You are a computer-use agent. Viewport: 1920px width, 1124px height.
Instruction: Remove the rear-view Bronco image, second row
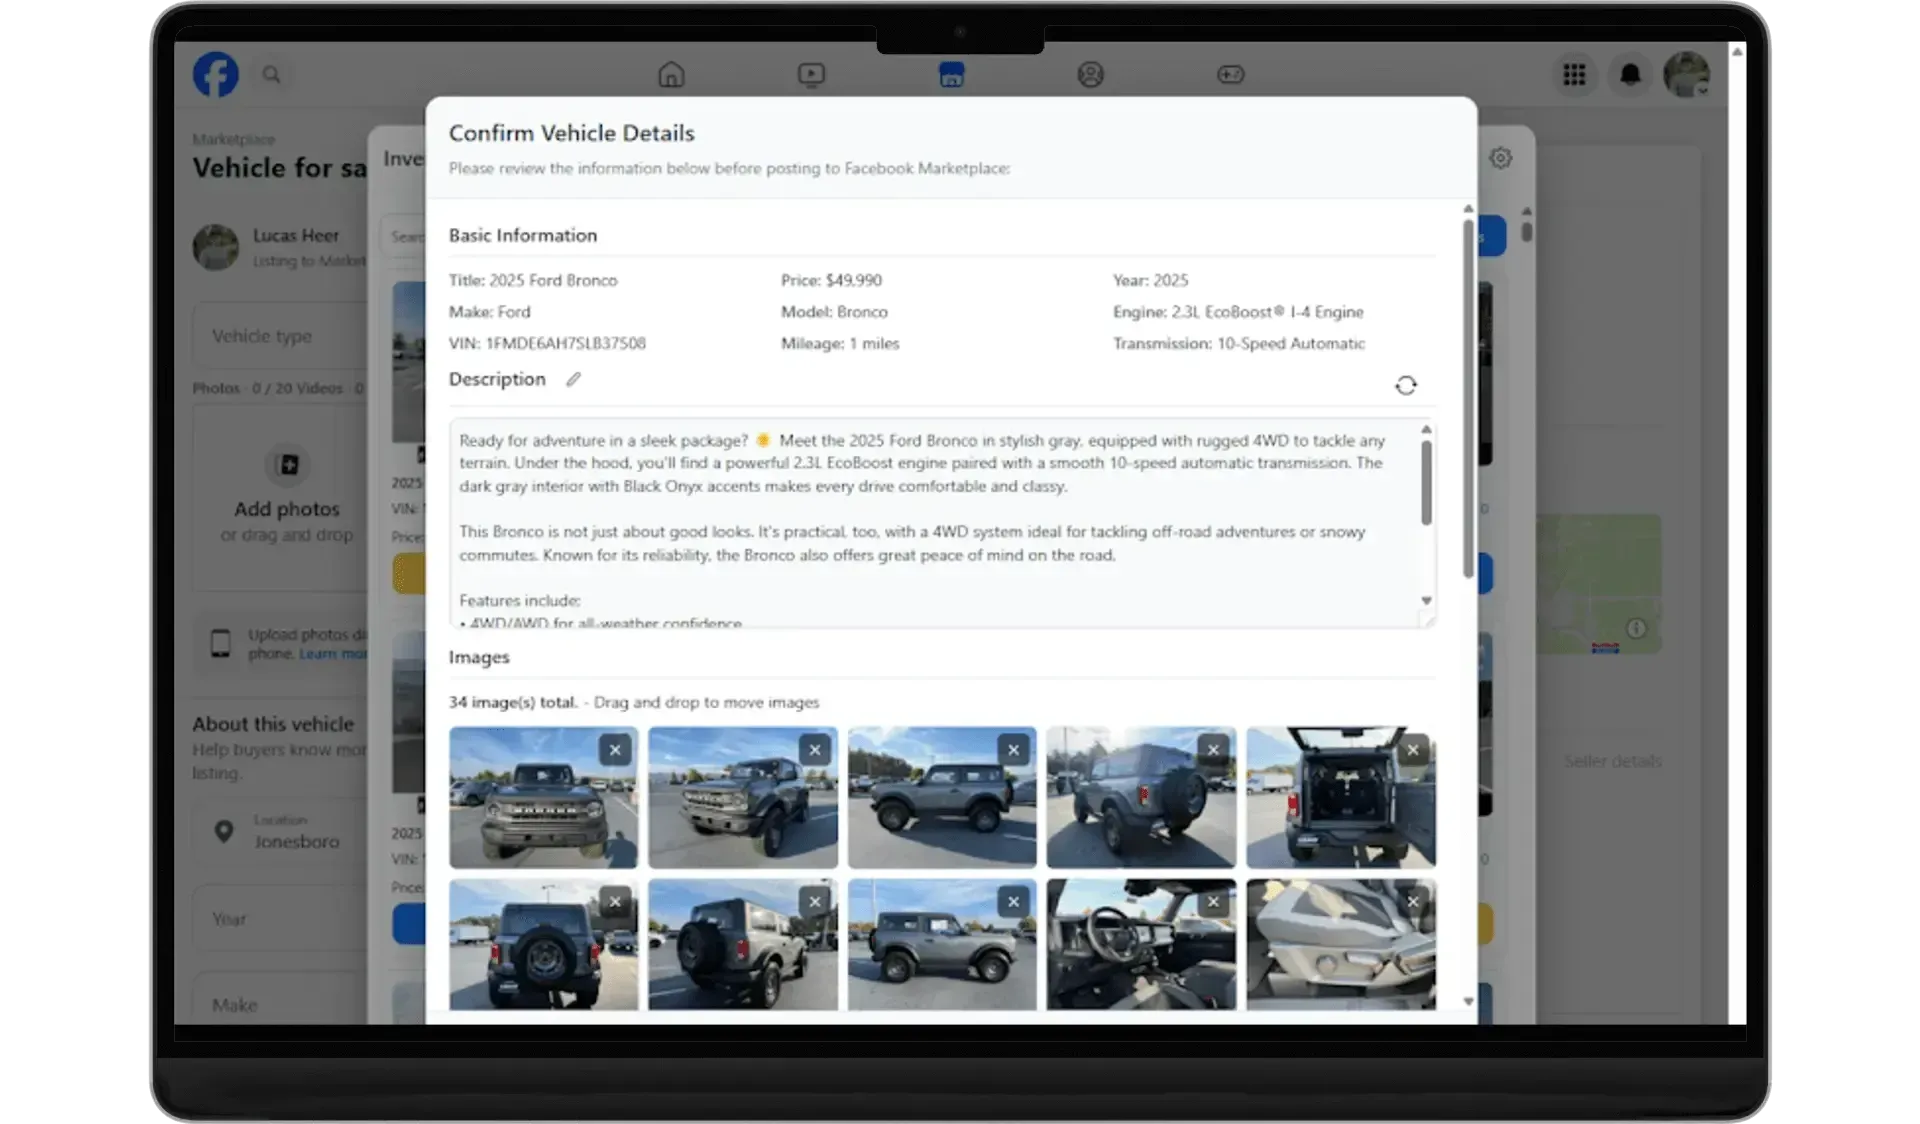[615, 902]
